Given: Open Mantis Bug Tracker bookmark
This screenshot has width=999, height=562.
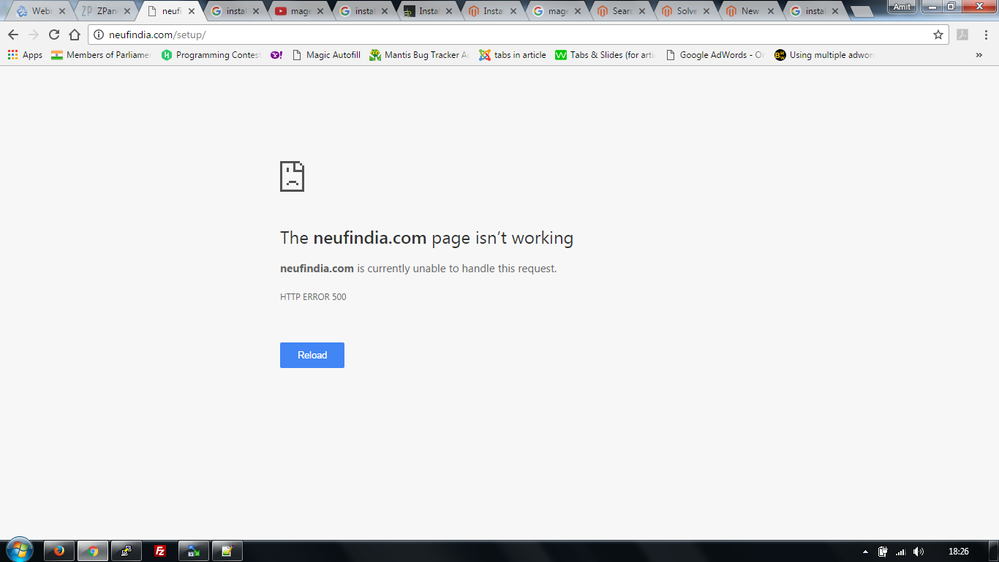Looking at the screenshot, I should (419, 55).
